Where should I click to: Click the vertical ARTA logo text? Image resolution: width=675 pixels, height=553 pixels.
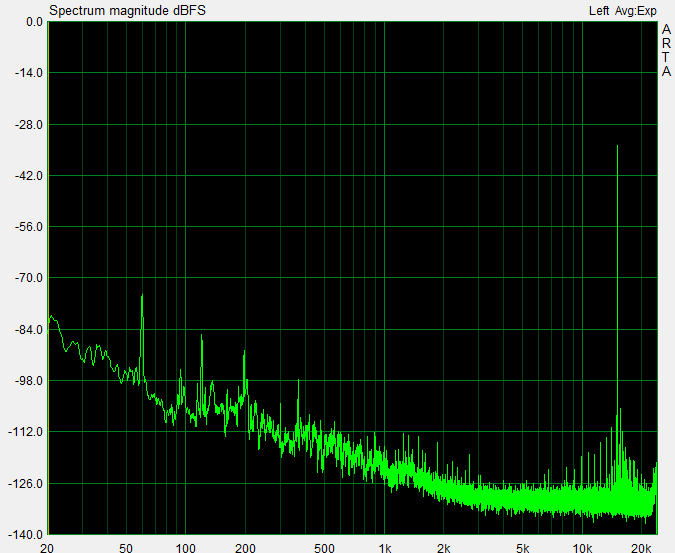pyautogui.click(x=666, y=51)
